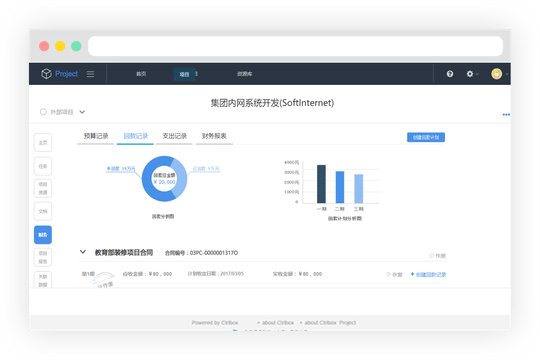This screenshot has height=360, width=540.
Task: Click 作废 on the contract header row
Action: coord(437,256)
